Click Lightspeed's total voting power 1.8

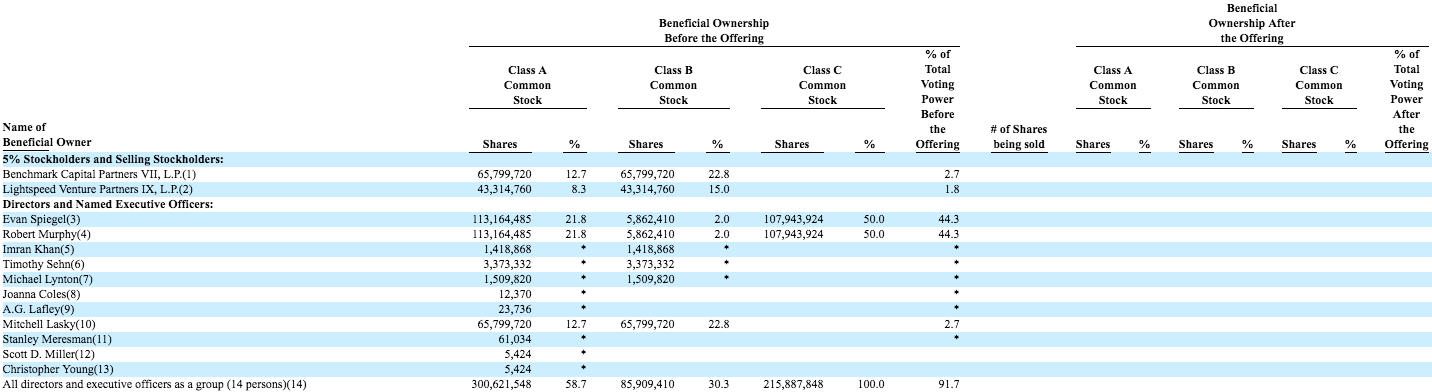click(951, 189)
